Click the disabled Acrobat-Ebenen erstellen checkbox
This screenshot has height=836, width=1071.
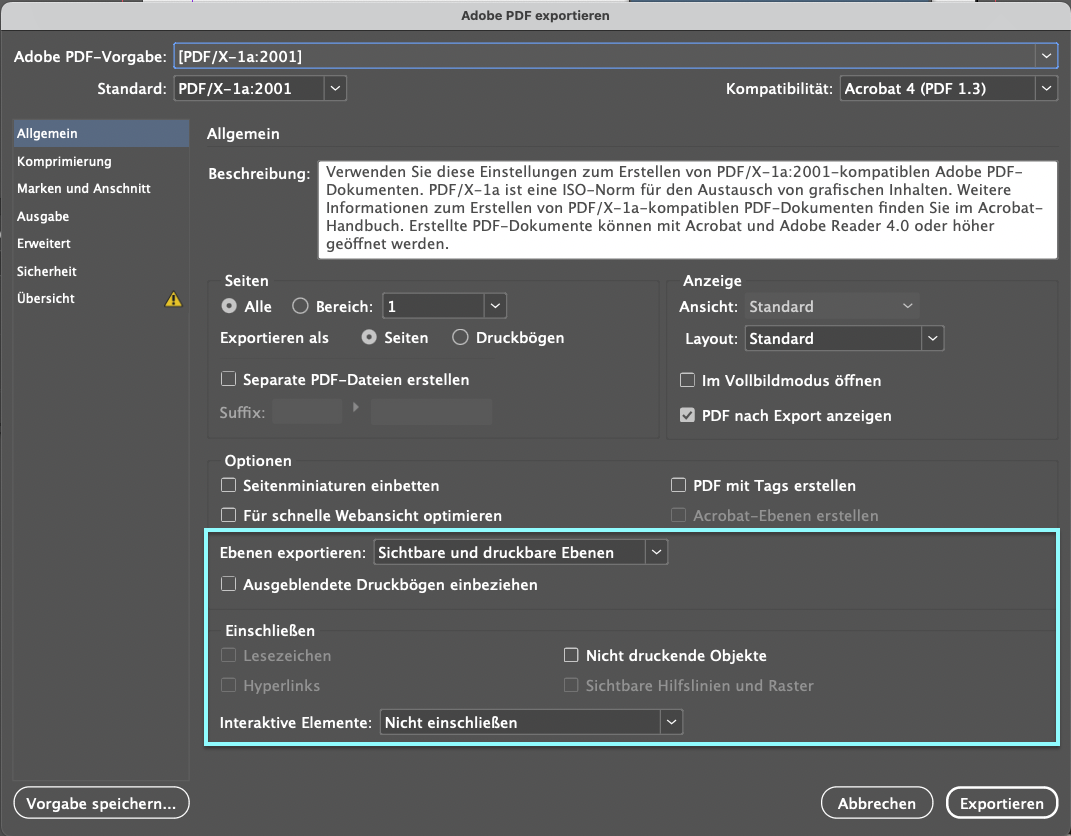(678, 515)
